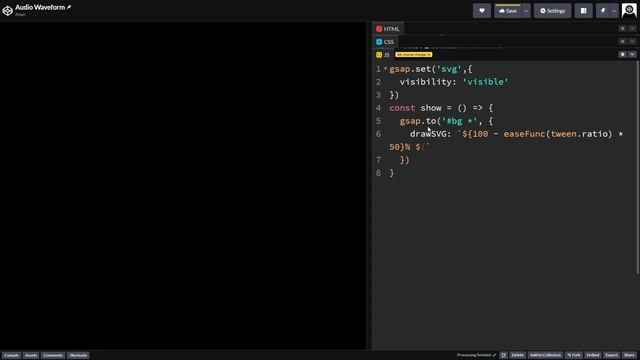Show keyboard Shortcuts

pos(78,355)
